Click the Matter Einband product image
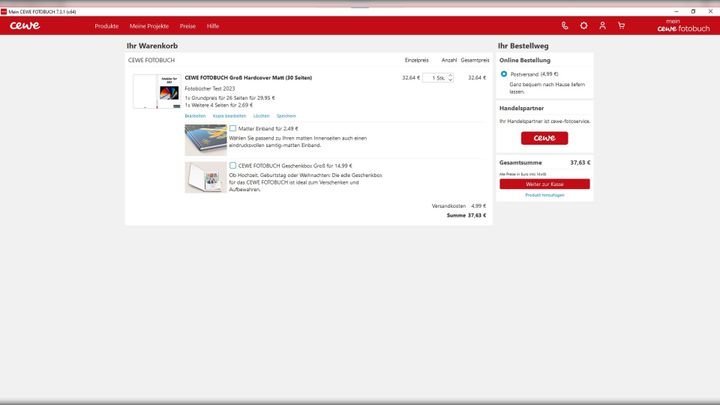The height and width of the screenshot is (405, 720). point(206,140)
